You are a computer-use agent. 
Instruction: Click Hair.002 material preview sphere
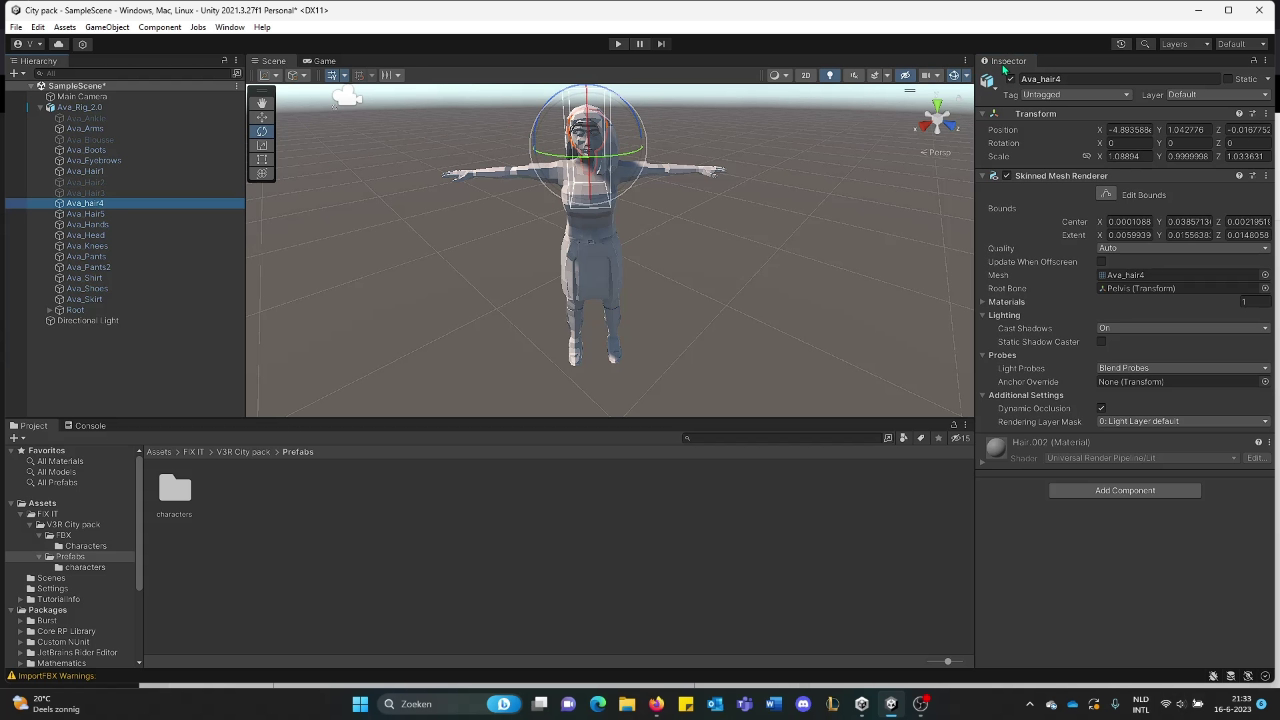coord(996,449)
